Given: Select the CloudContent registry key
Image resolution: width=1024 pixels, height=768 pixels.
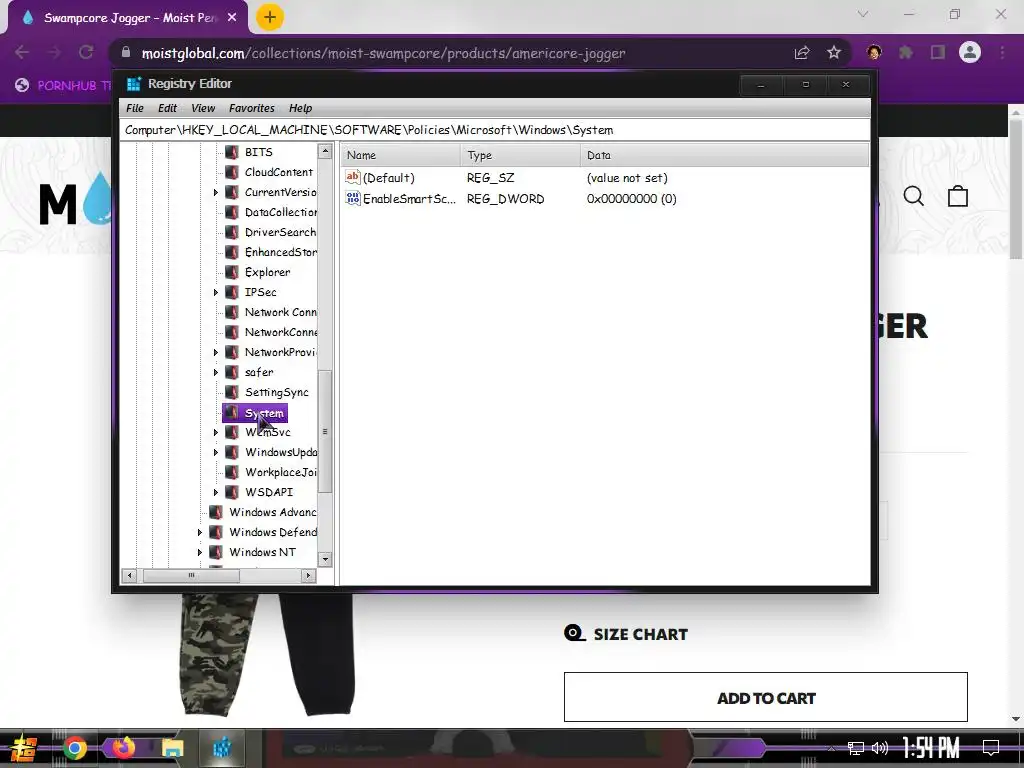Looking at the screenshot, I should point(279,172).
